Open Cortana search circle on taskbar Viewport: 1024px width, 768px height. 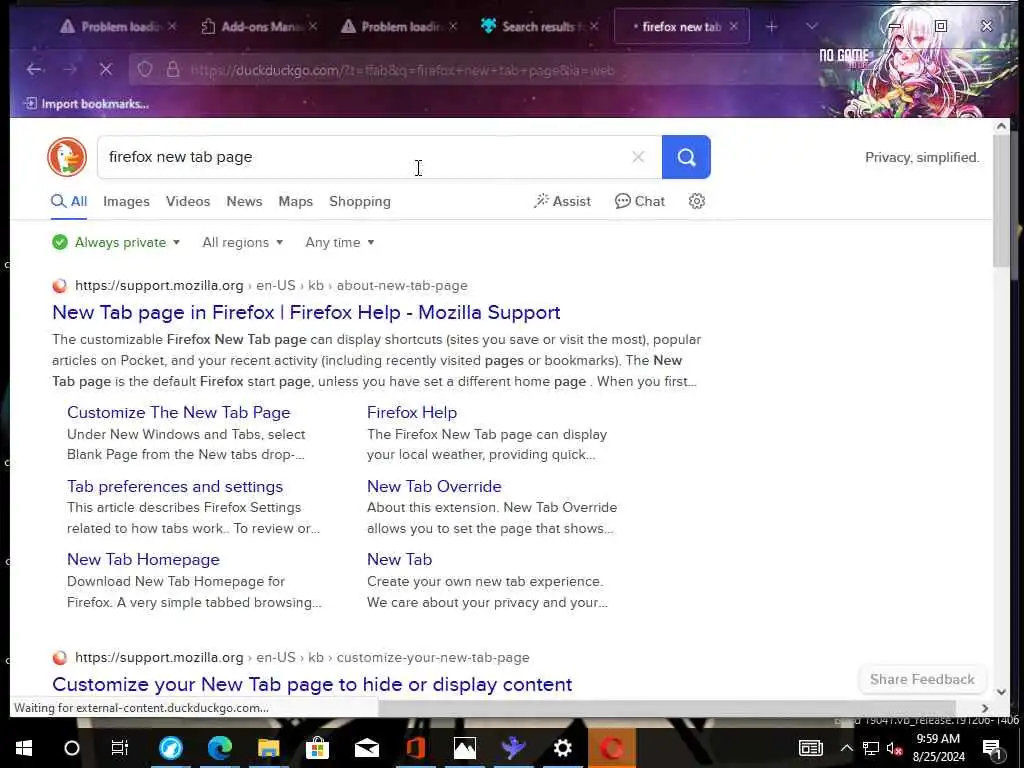pos(72,748)
